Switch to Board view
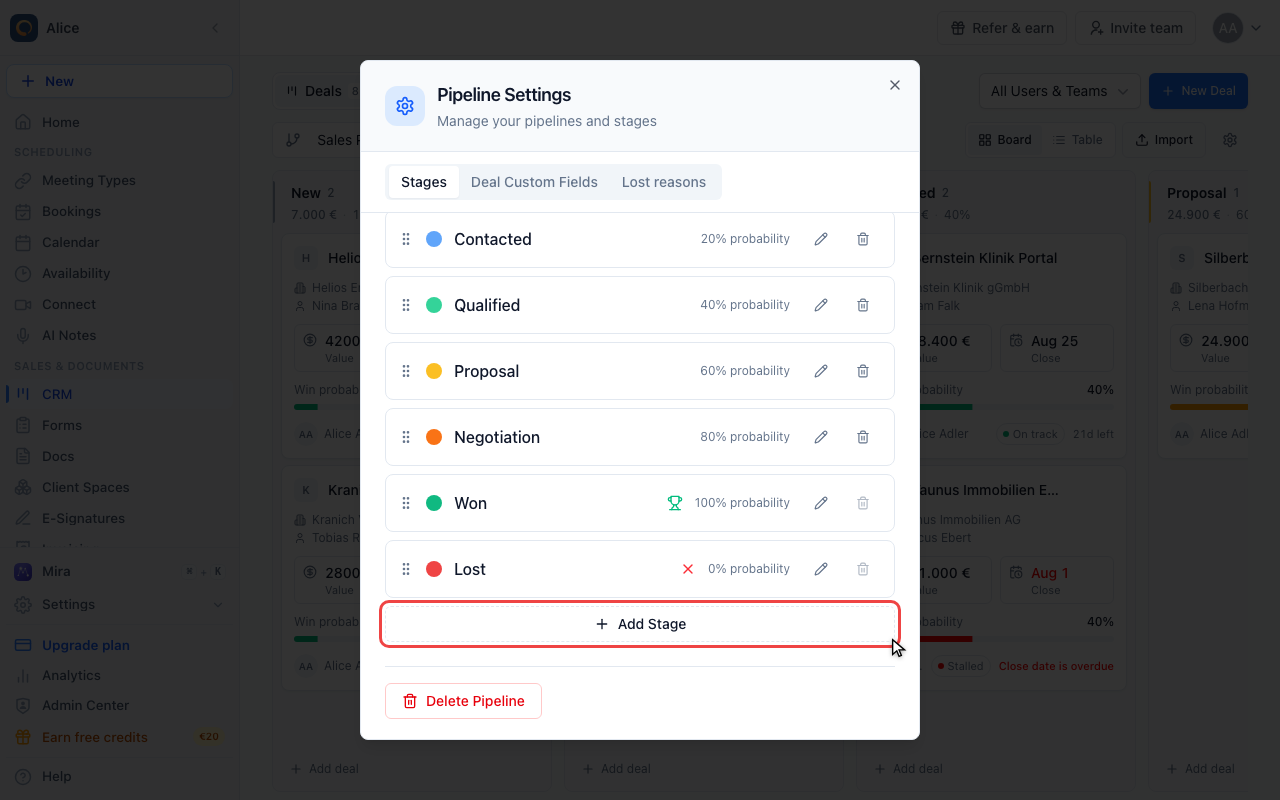This screenshot has height=800, width=1280. pos(1005,140)
